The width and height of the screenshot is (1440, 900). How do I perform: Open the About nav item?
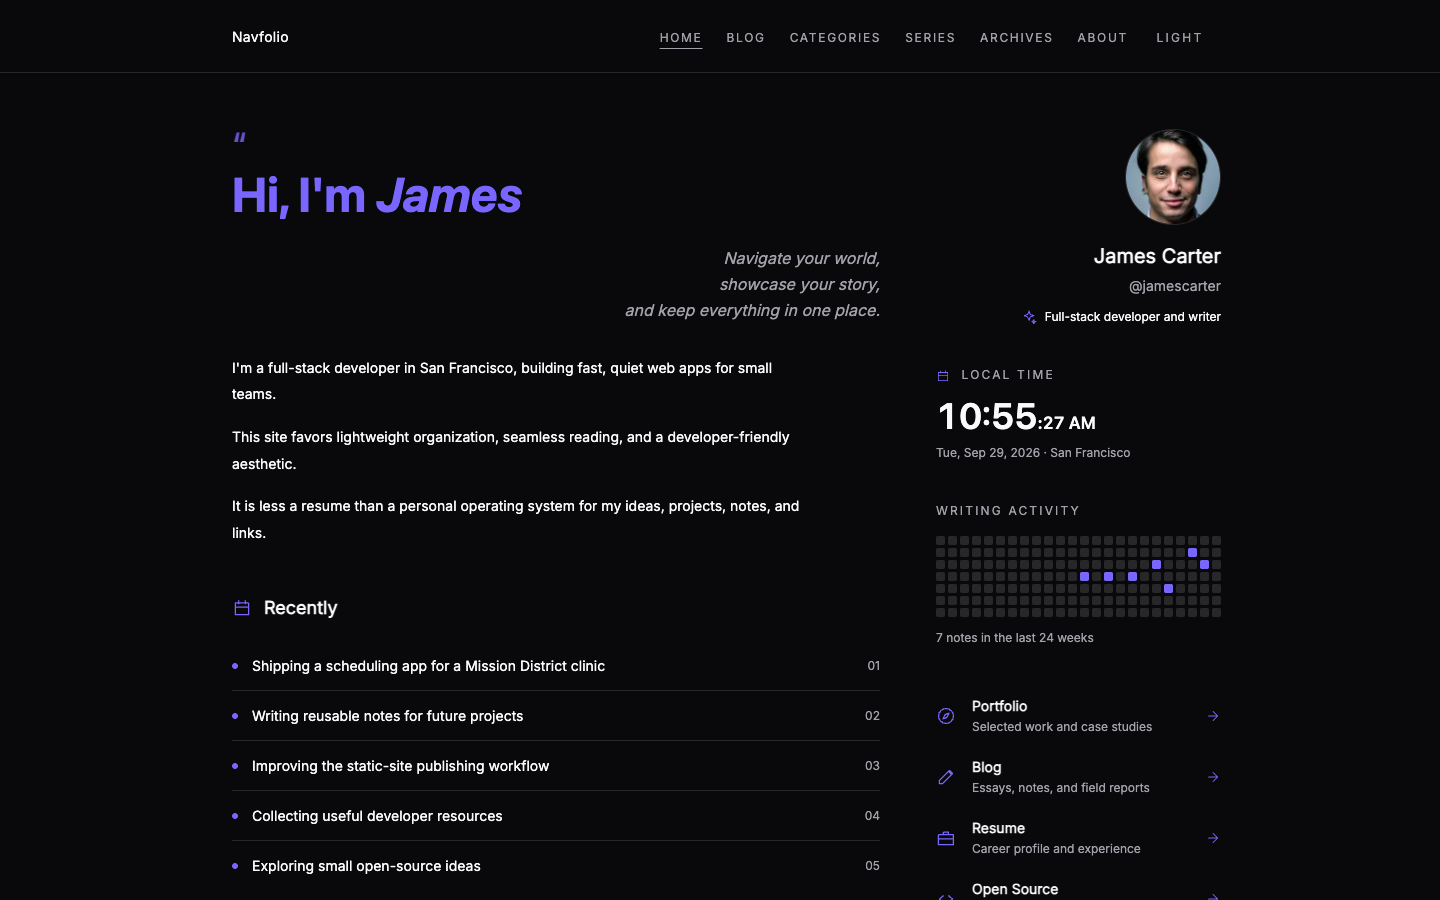point(1102,38)
